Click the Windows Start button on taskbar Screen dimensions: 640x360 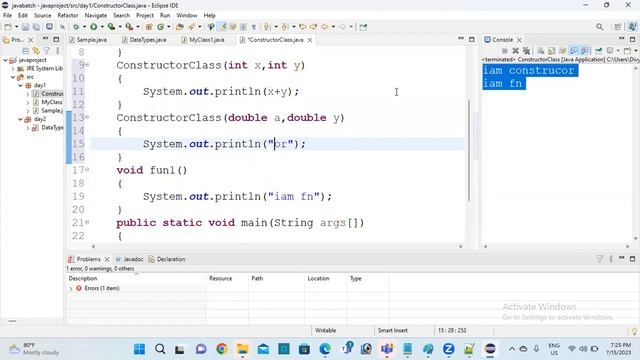(x=139, y=349)
